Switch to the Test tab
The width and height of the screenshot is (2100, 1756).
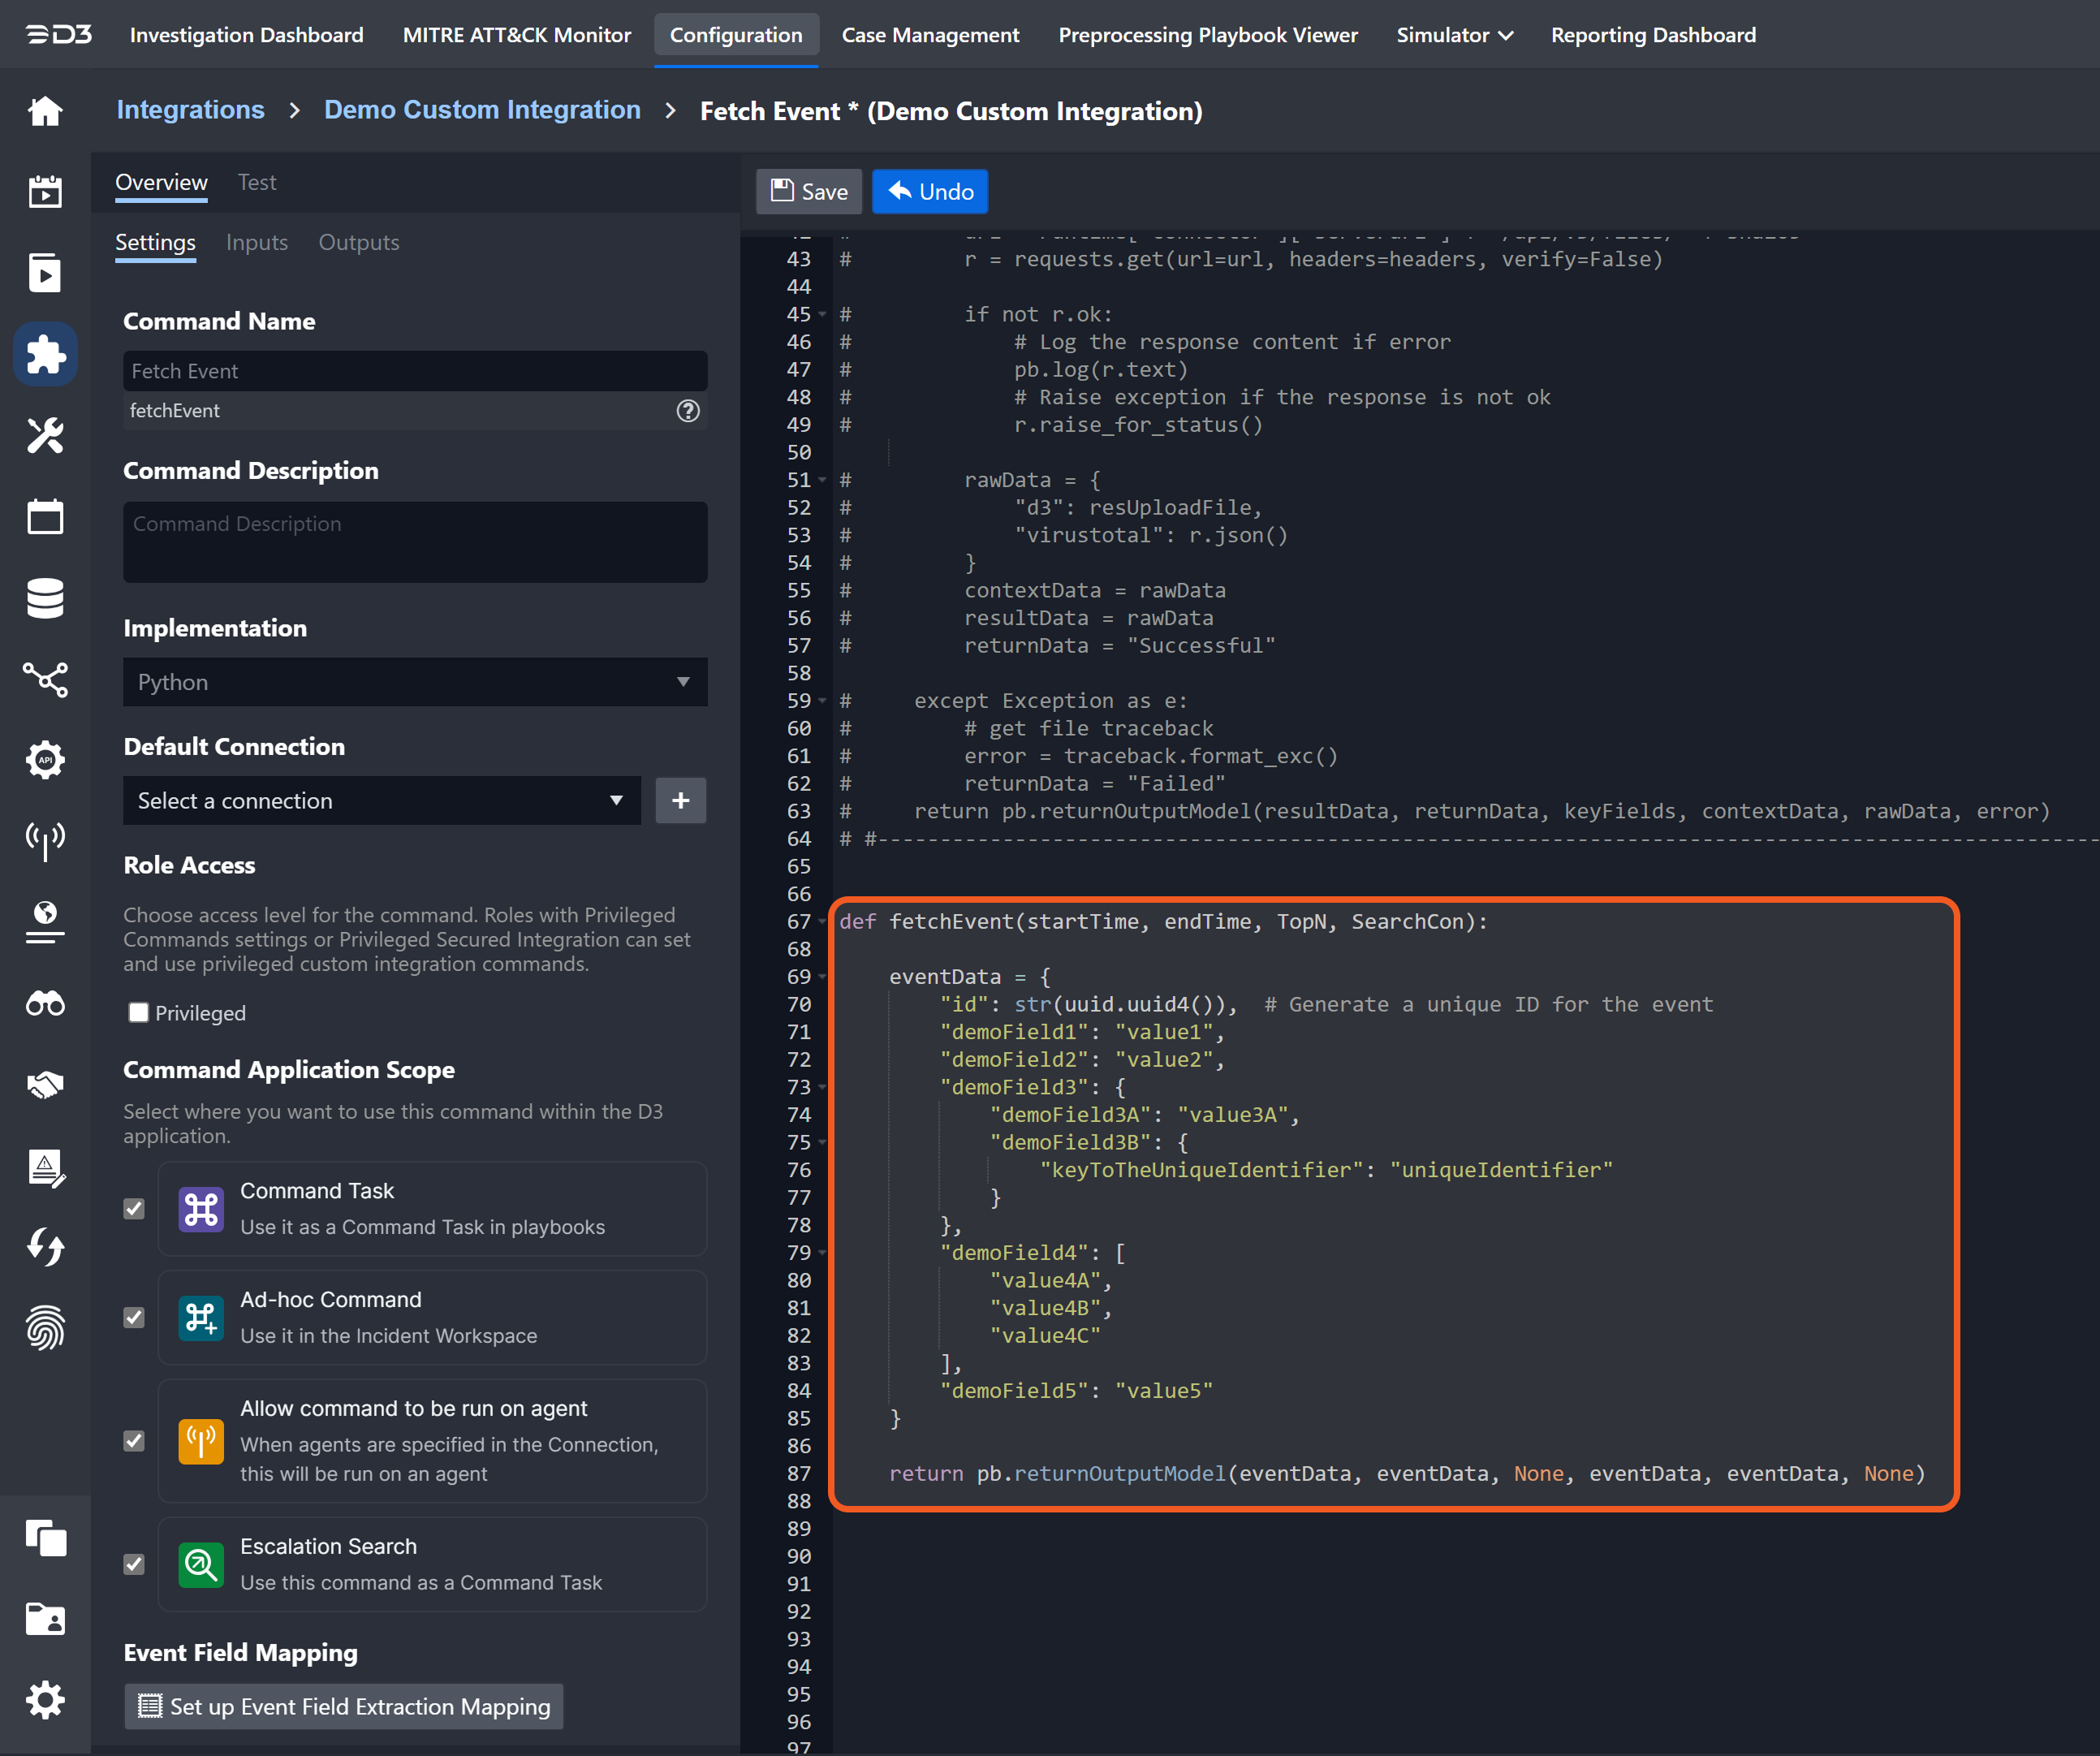tap(257, 182)
